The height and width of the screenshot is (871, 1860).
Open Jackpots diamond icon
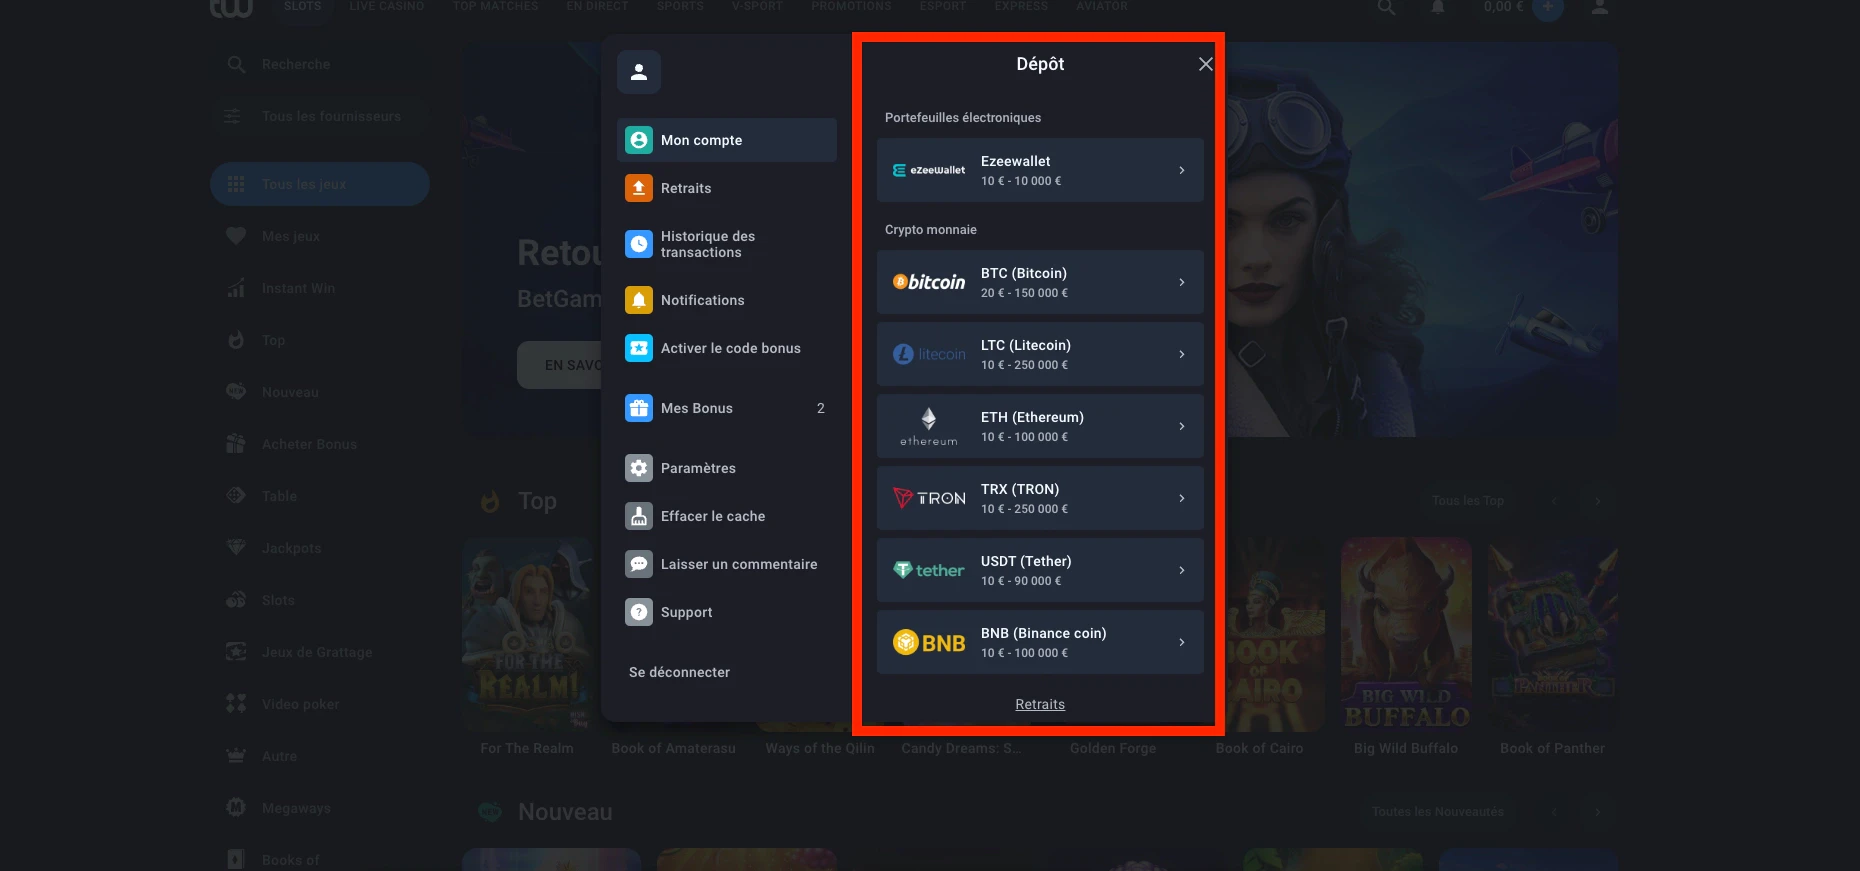coord(236,548)
